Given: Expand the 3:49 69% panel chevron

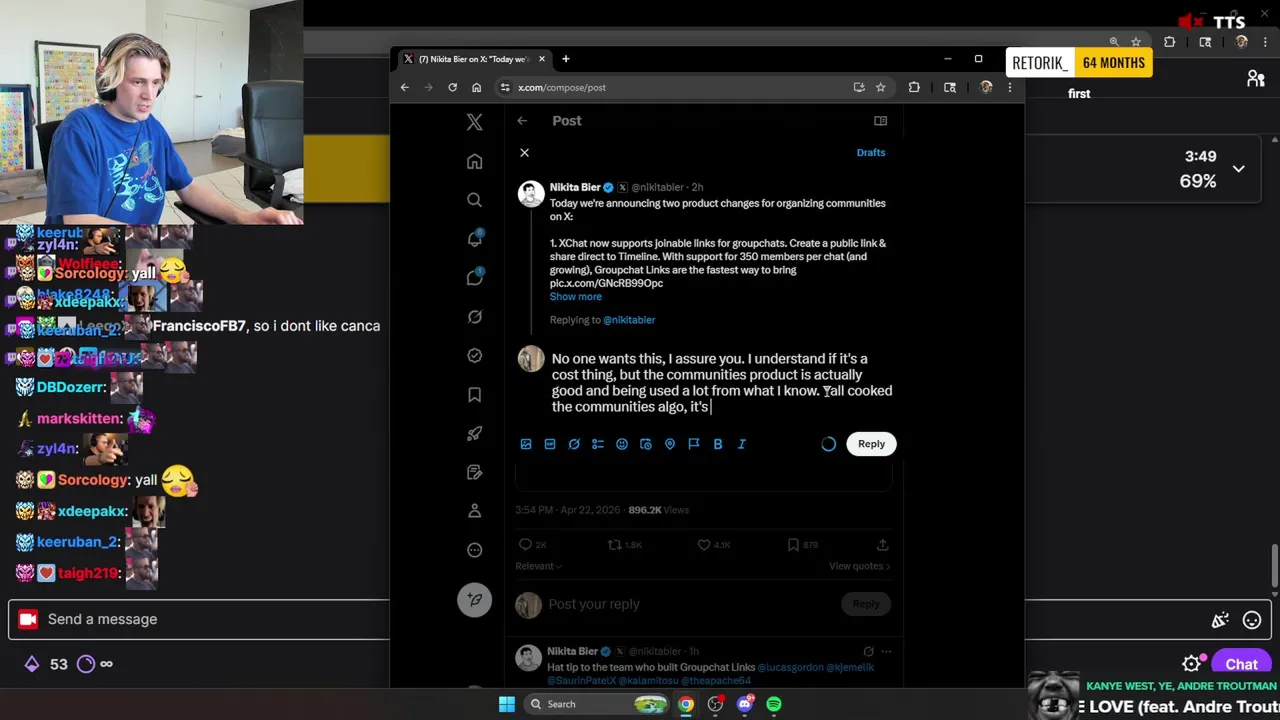Looking at the screenshot, I should coord(1238,169).
